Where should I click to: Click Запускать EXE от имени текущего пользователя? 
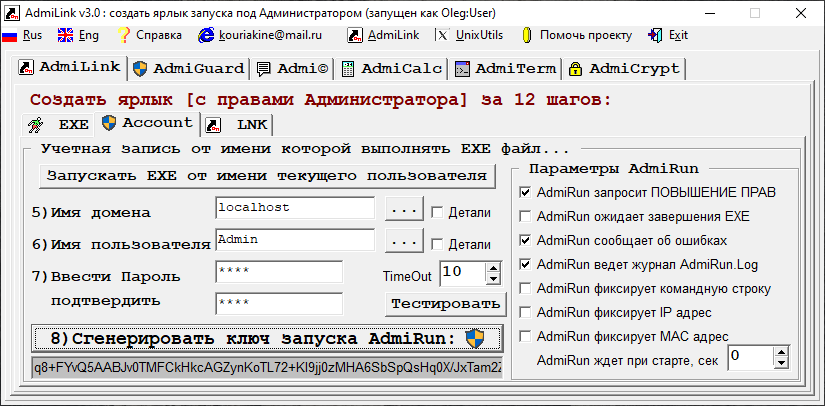pyautogui.click(x=267, y=176)
